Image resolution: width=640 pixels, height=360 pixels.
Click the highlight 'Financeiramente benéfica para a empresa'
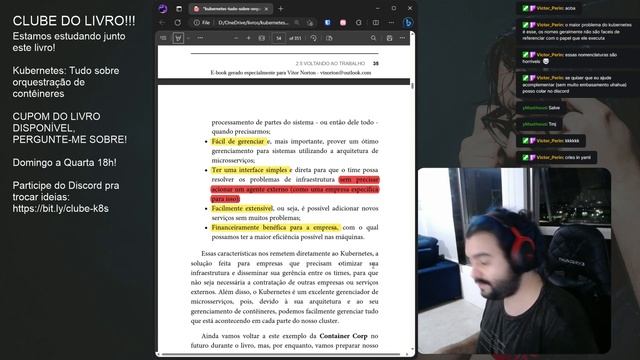[x=276, y=227]
